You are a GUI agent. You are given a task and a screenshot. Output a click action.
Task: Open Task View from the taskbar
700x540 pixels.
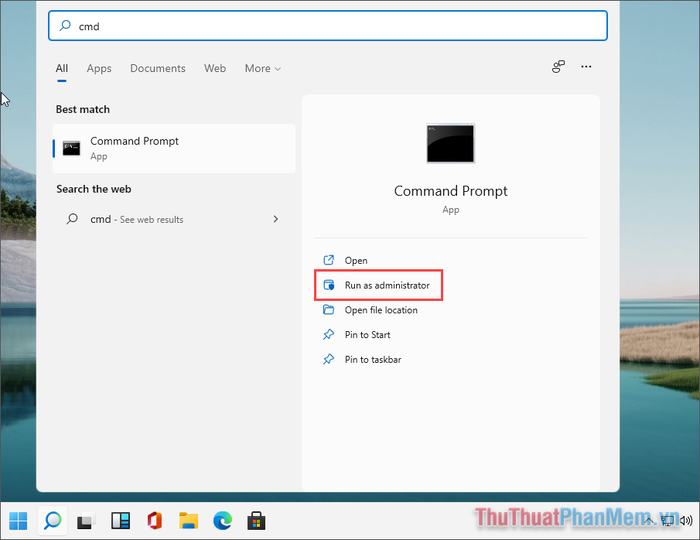[86, 521]
